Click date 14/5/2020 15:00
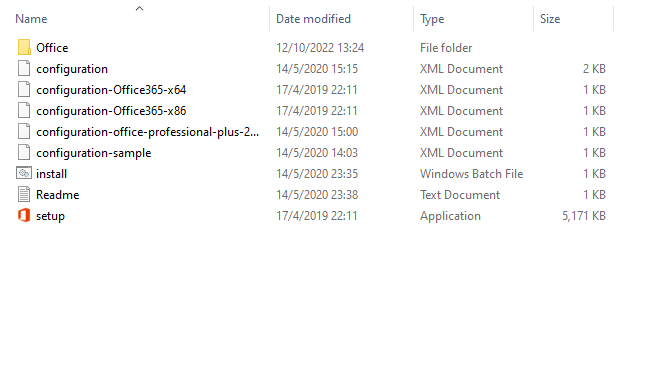The height and width of the screenshot is (381, 666). (317, 132)
